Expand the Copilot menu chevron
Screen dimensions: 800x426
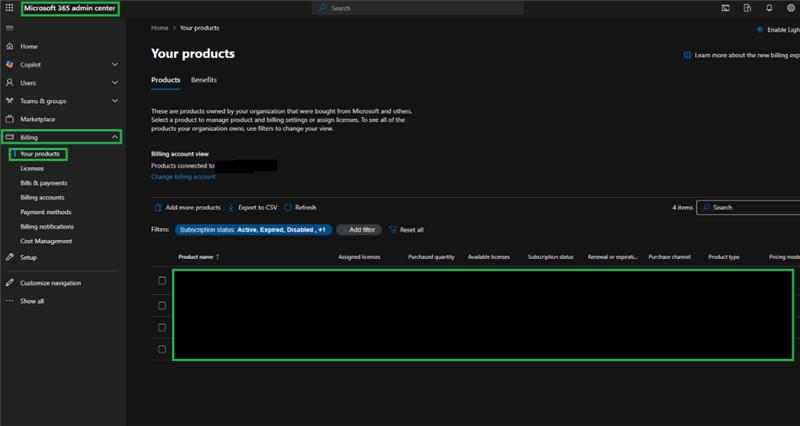point(115,65)
